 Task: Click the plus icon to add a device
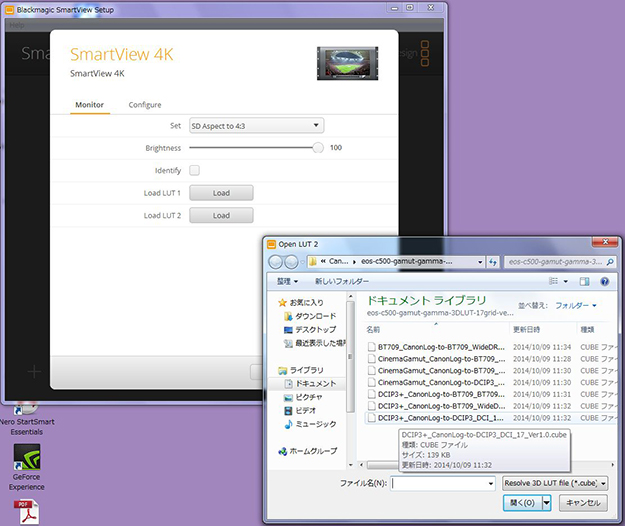33,372
